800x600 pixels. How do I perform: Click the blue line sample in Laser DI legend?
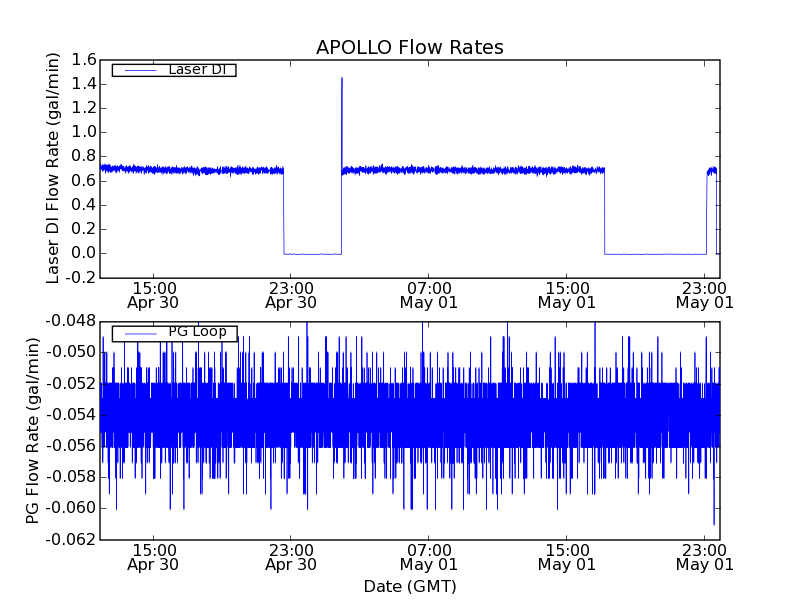click(x=139, y=70)
